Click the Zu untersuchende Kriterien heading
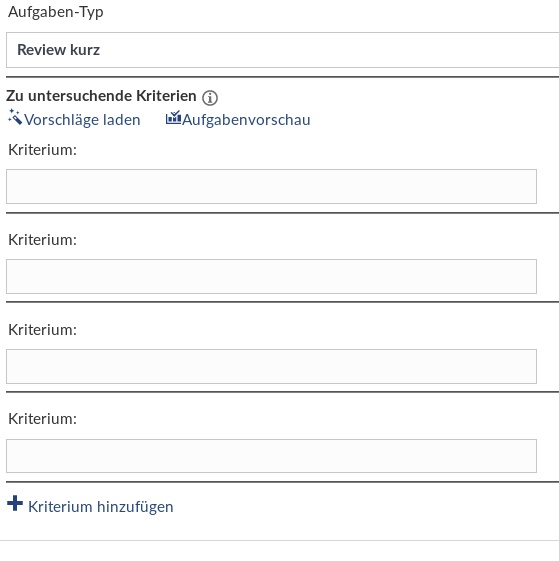The width and height of the screenshot is (559, 561). 101,96
